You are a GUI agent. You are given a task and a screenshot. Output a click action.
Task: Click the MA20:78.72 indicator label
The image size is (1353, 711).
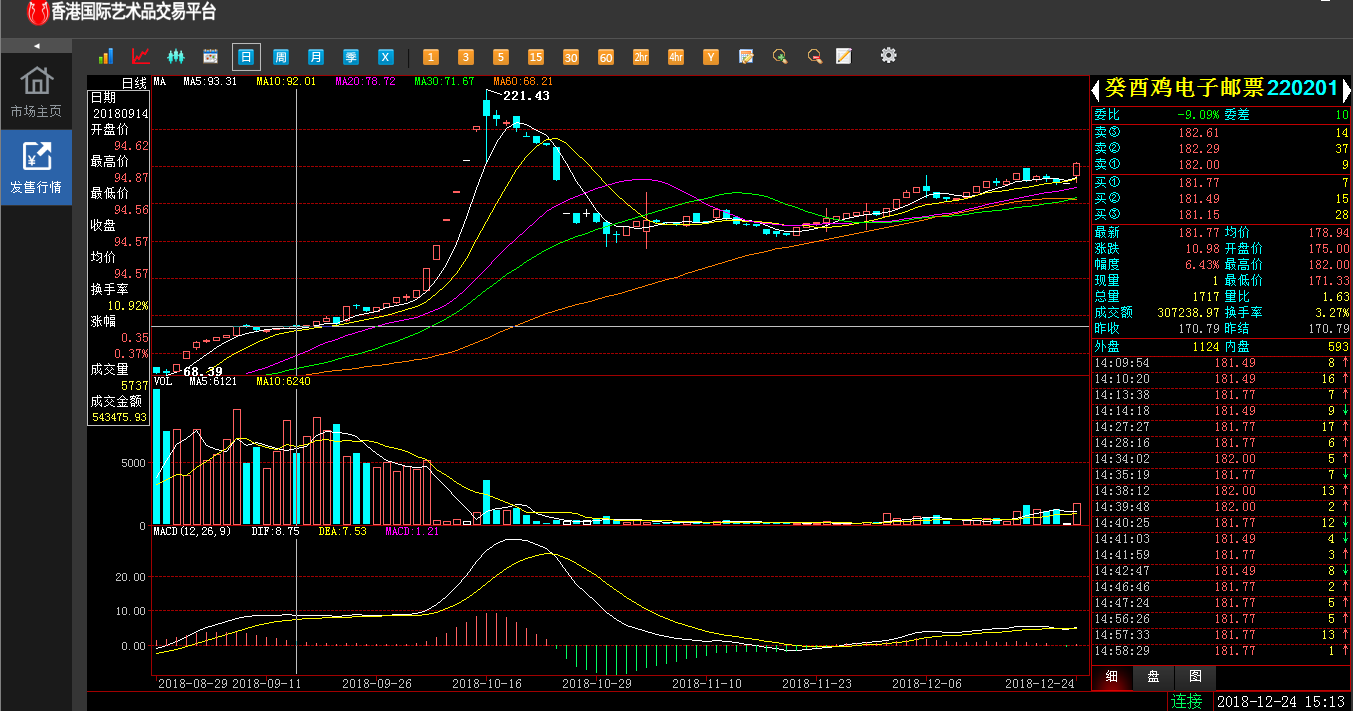click(x=365, y=81)
